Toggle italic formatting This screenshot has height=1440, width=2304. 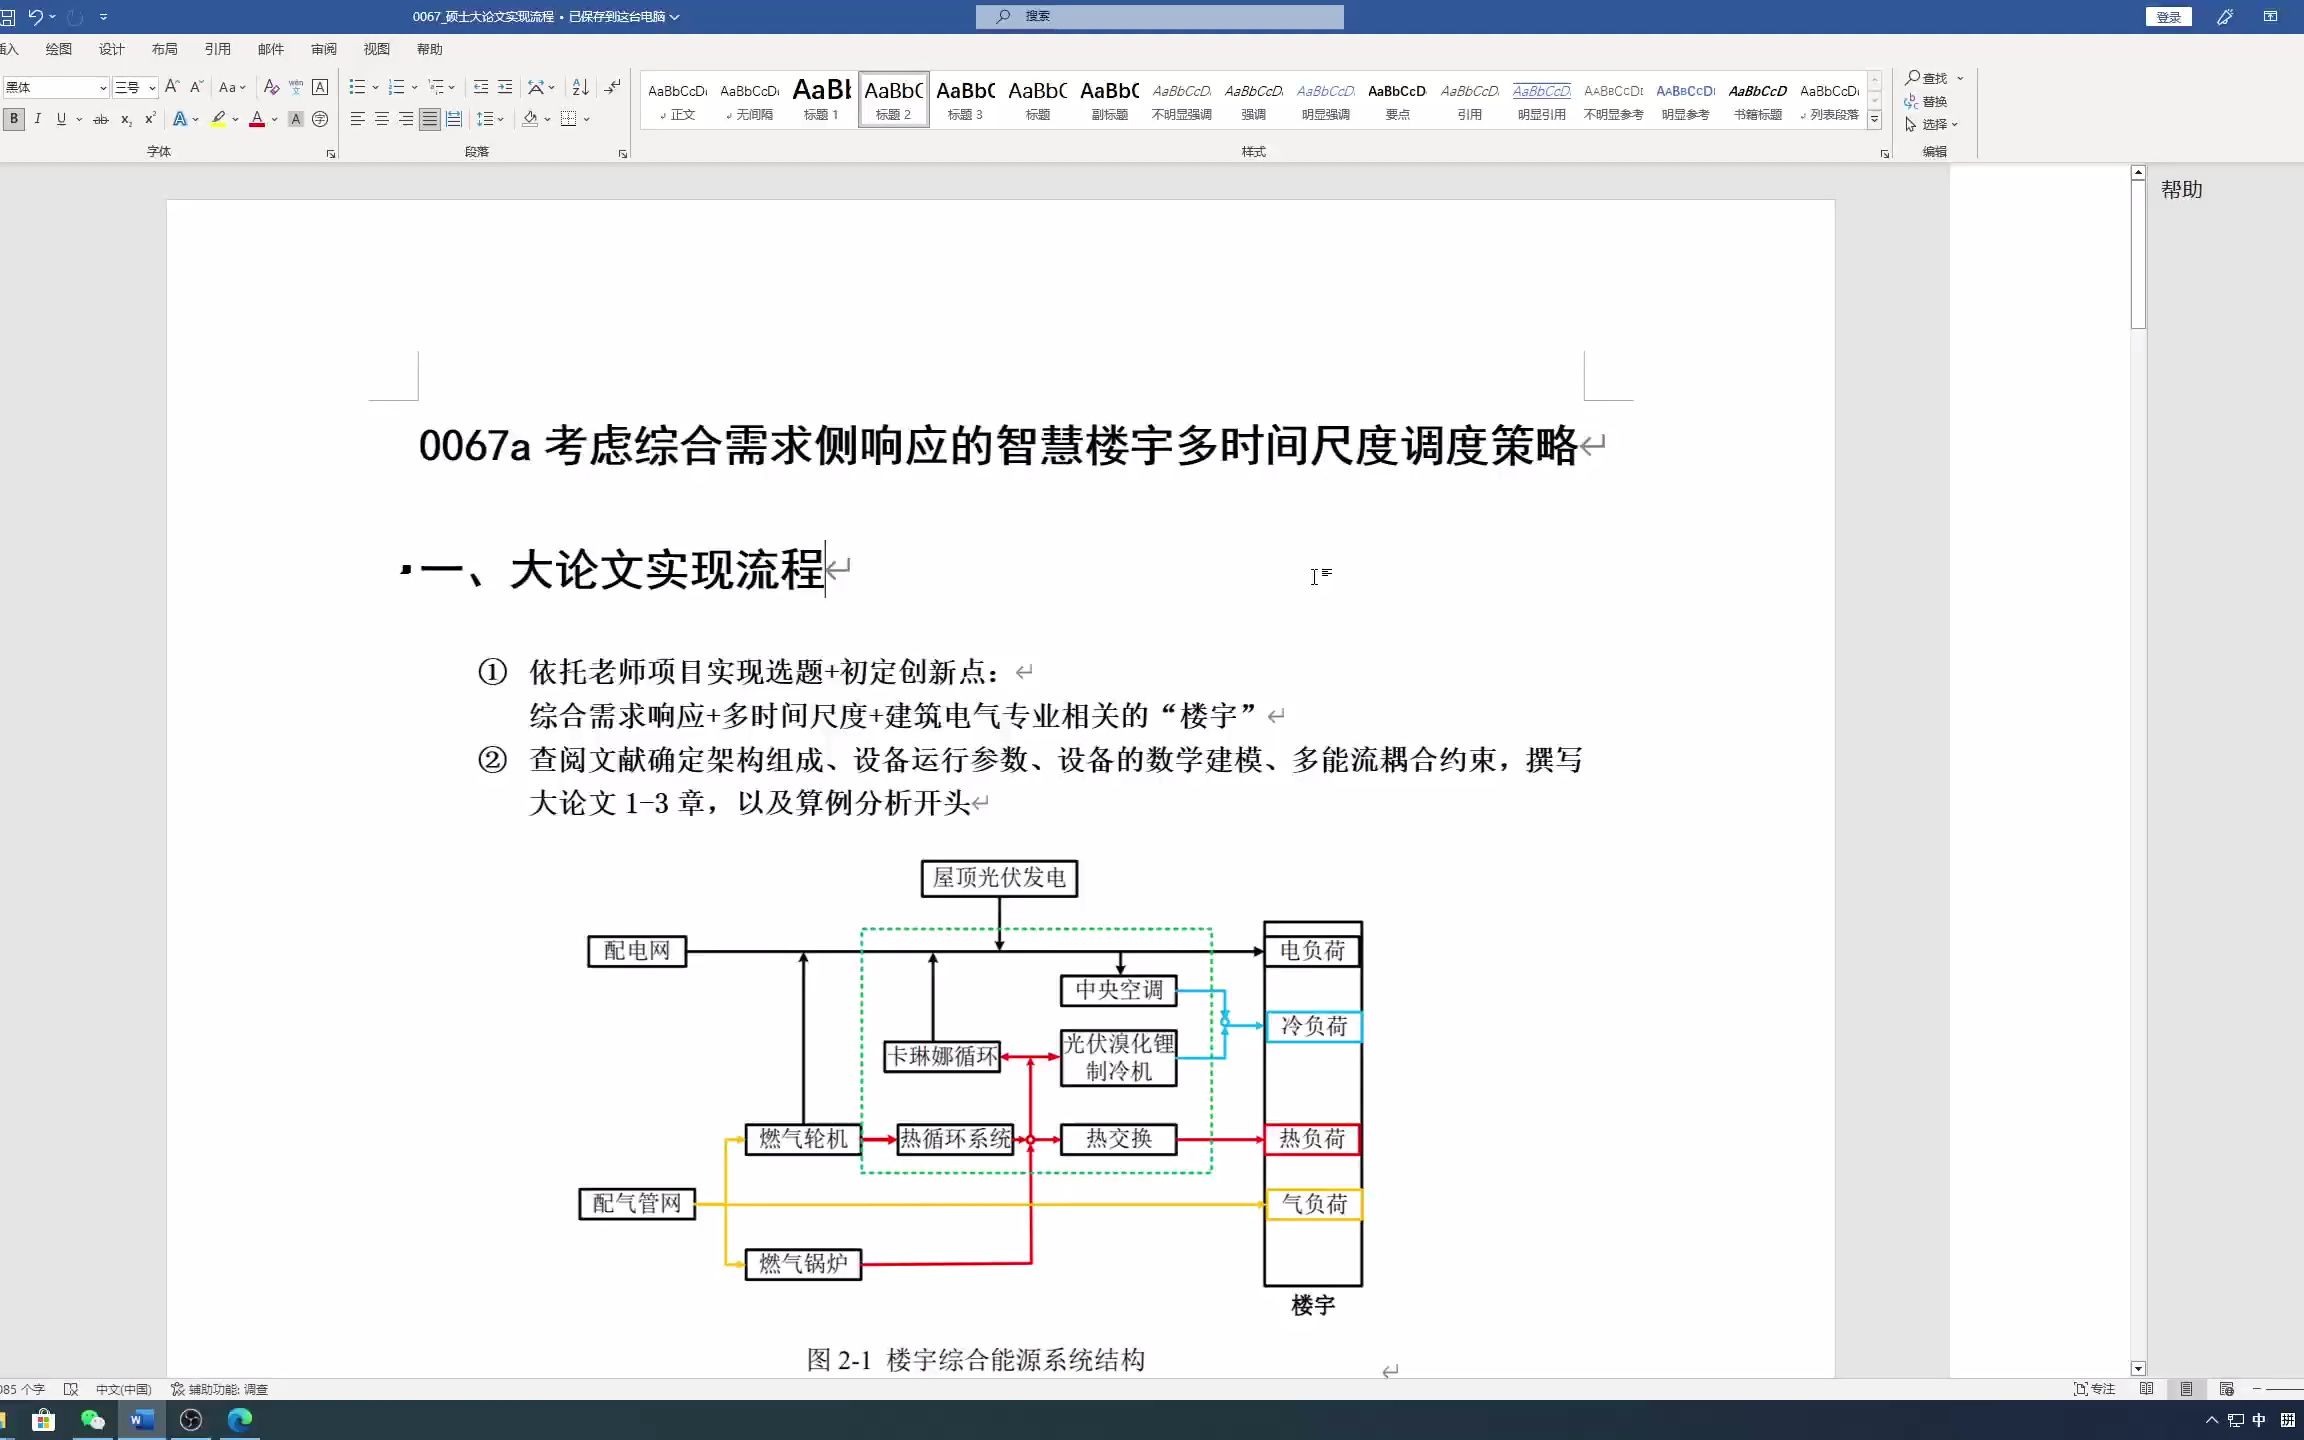pyautogui.click(x=38, y=119)
